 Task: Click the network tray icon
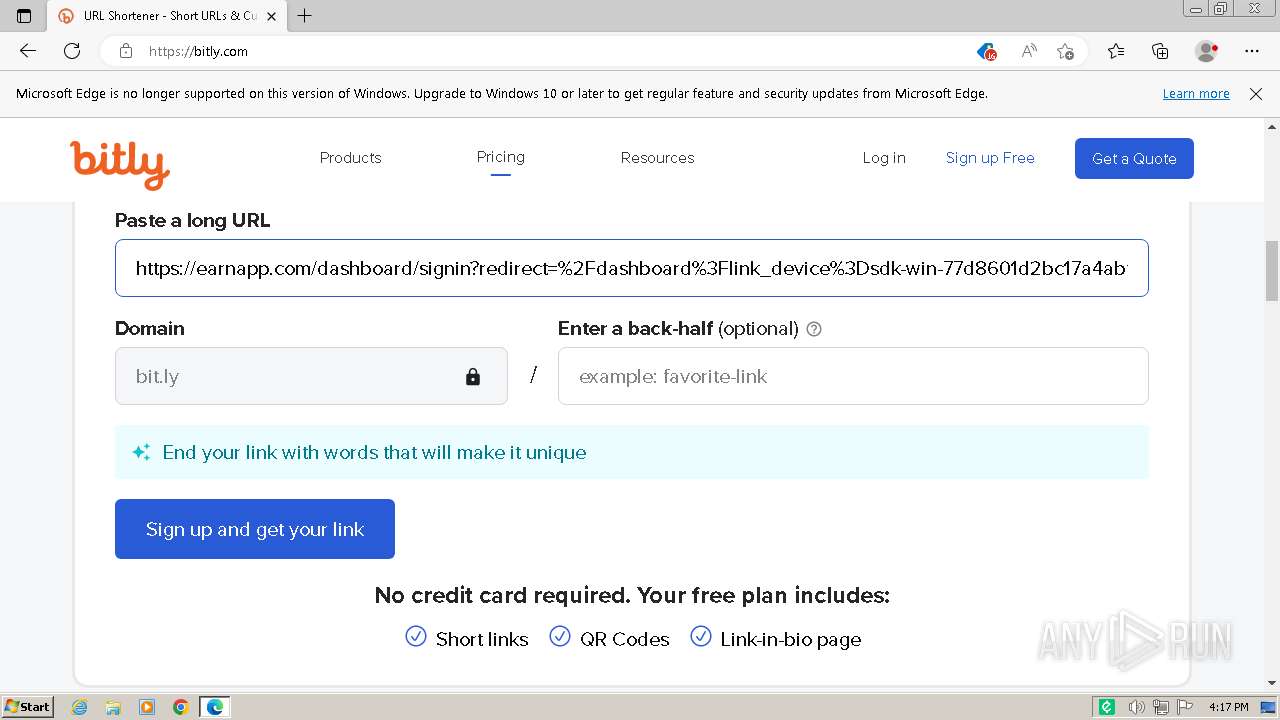tap(1160, 707)
